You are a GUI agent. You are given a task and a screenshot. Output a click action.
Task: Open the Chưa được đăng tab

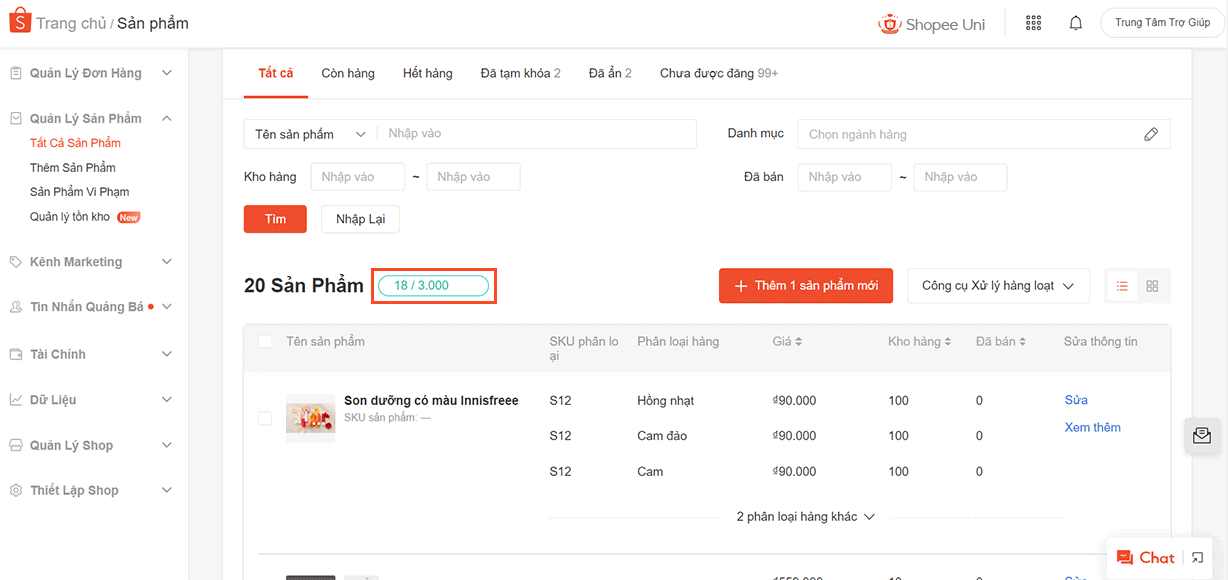[718, 73]
